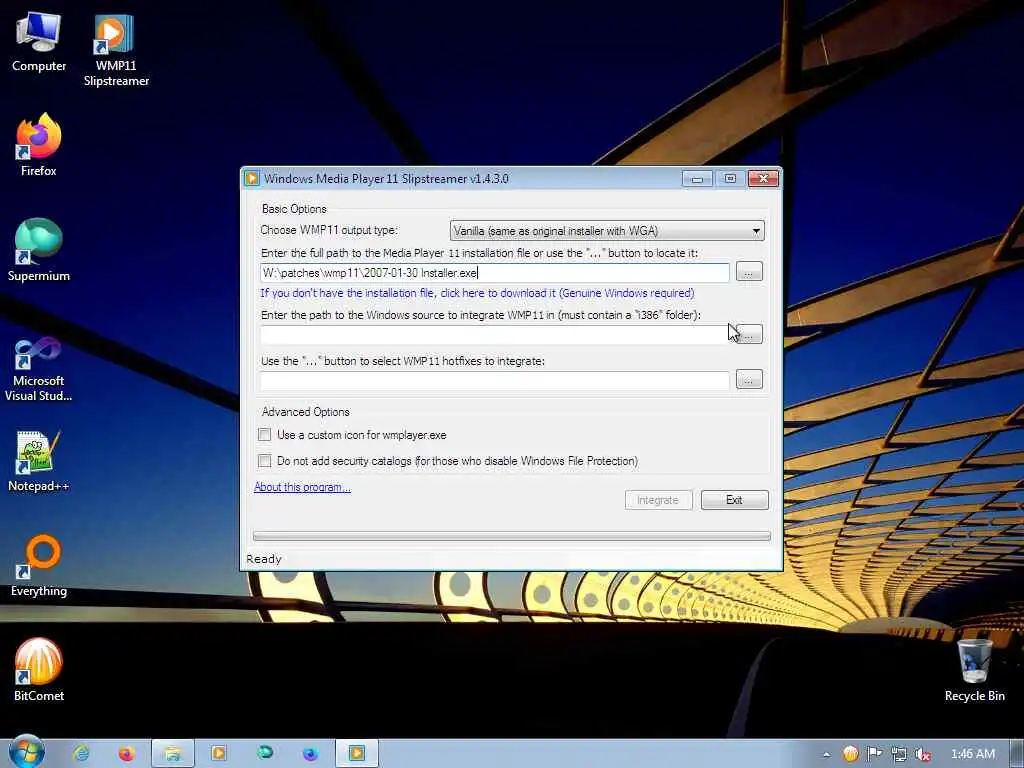Image resolution: width=1024 pixels, height=768 pixels.
Task: Click the download installation file link
Action: pyautogui.click(x=477, y=293)
